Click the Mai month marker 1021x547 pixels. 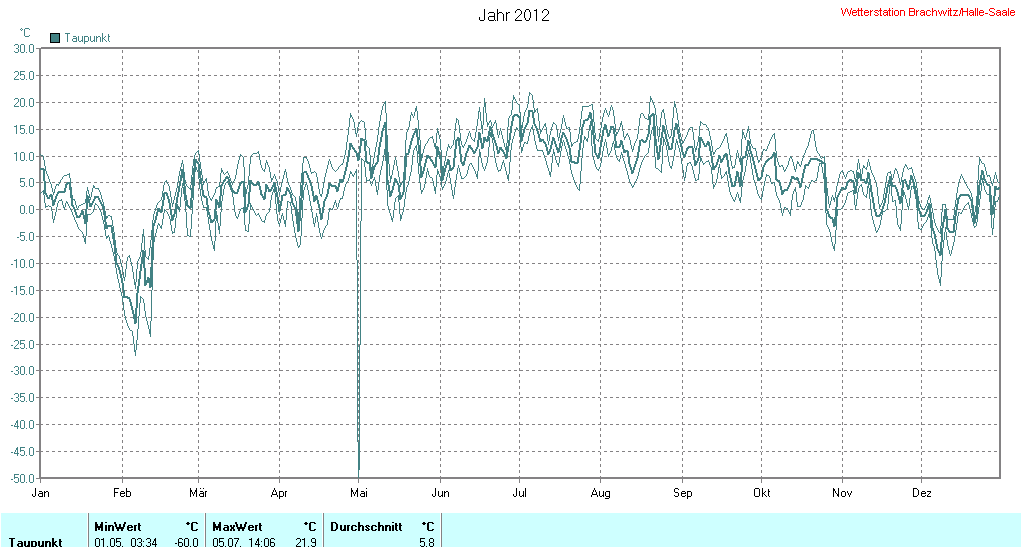pos(359,493)
